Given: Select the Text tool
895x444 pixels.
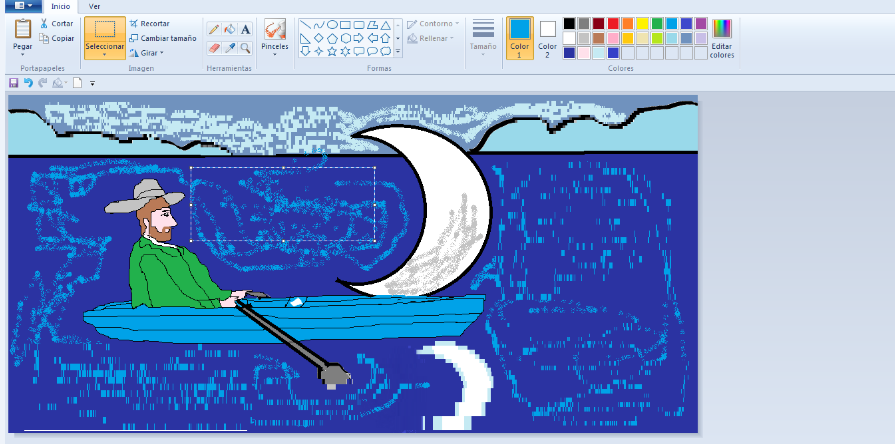Looking at the screenshot, I should click(x=245, y=29).
